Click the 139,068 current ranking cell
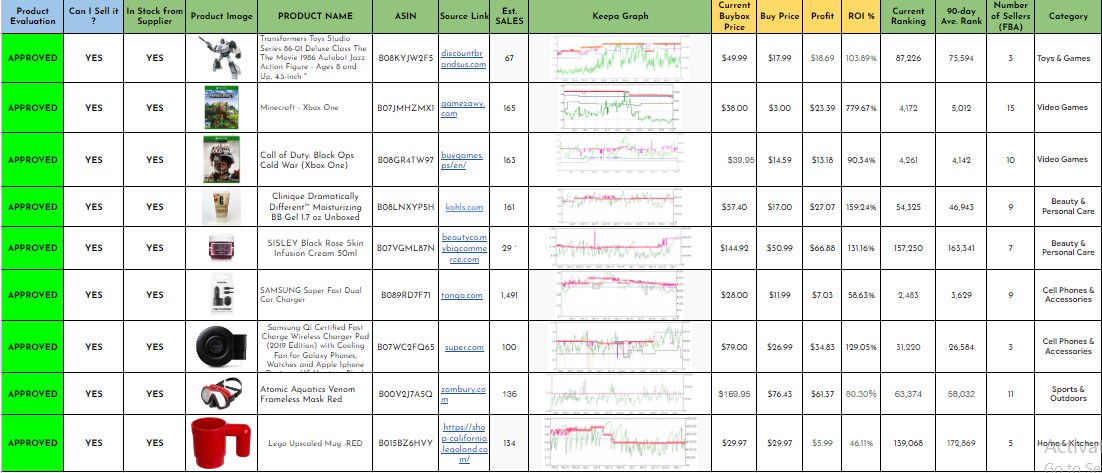 908,443
